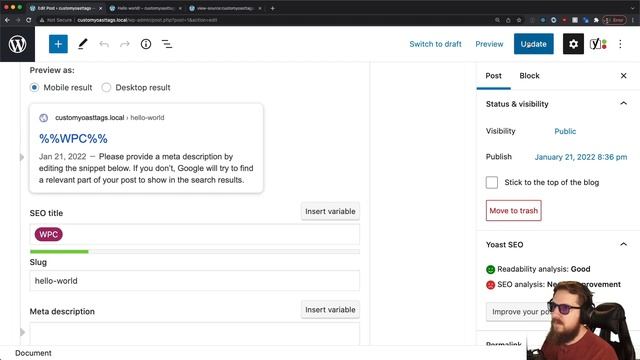Click Move to trash
This screenshot has height=360, width=640.
(x=513, y=211)
